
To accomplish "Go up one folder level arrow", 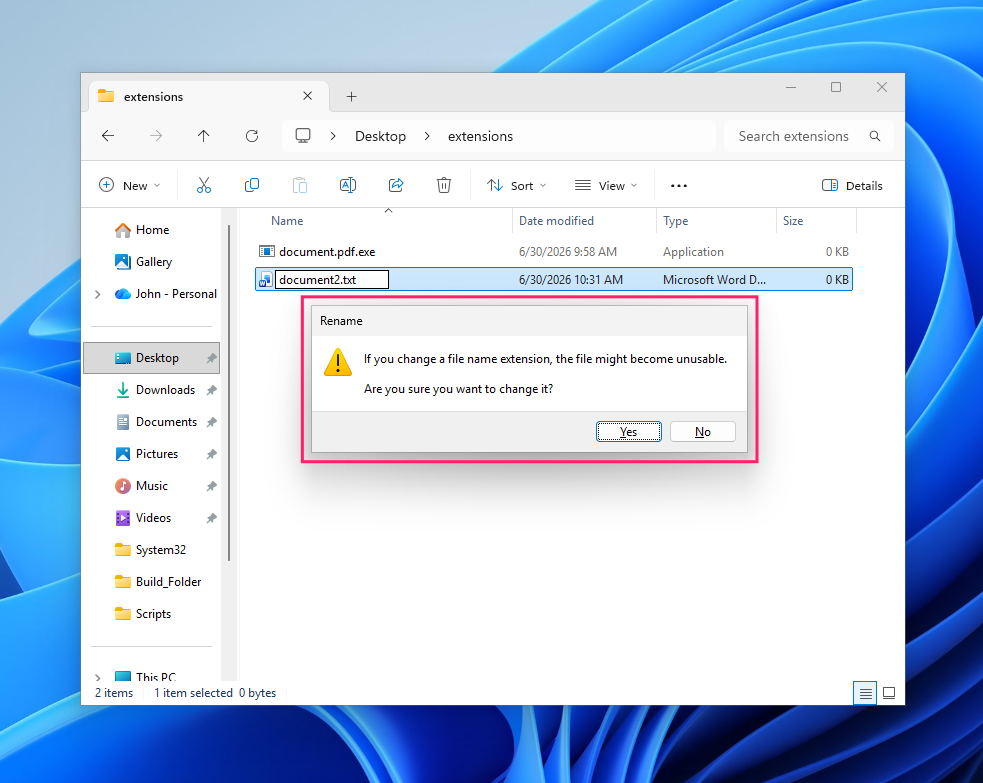I will click(x=204, y=136).
